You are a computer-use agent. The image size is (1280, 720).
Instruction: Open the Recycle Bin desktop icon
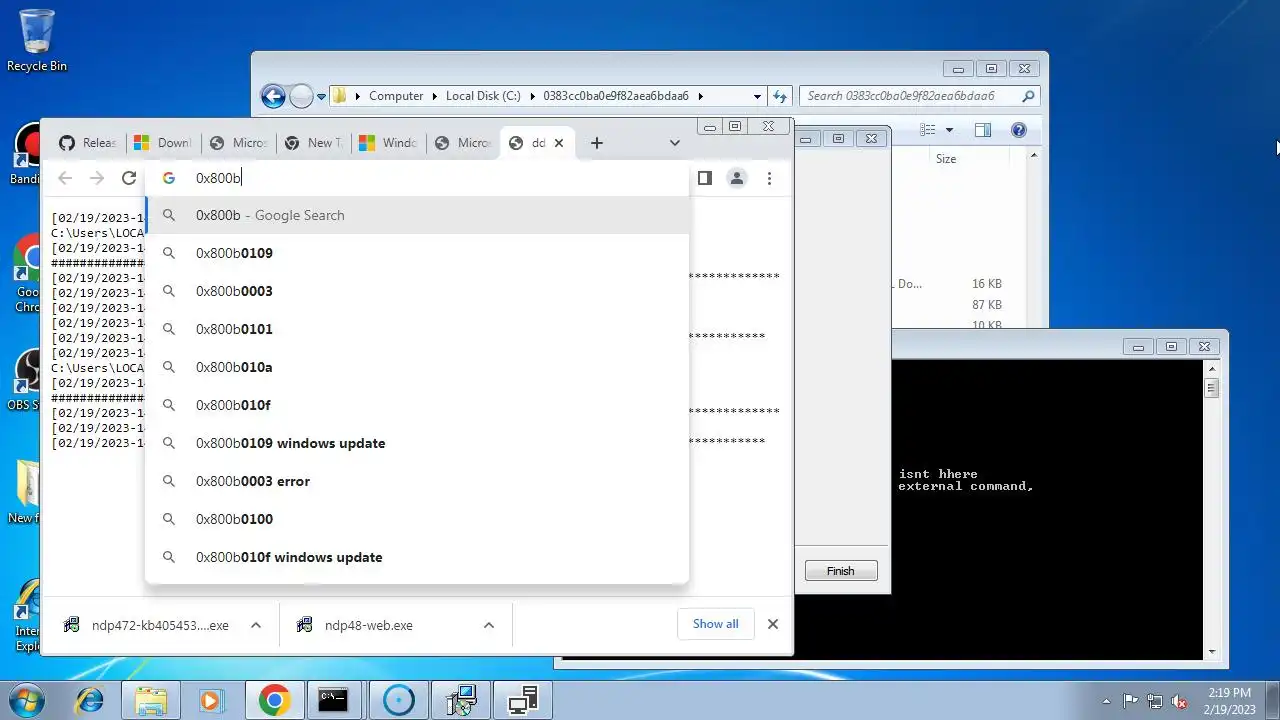[37, 40]
